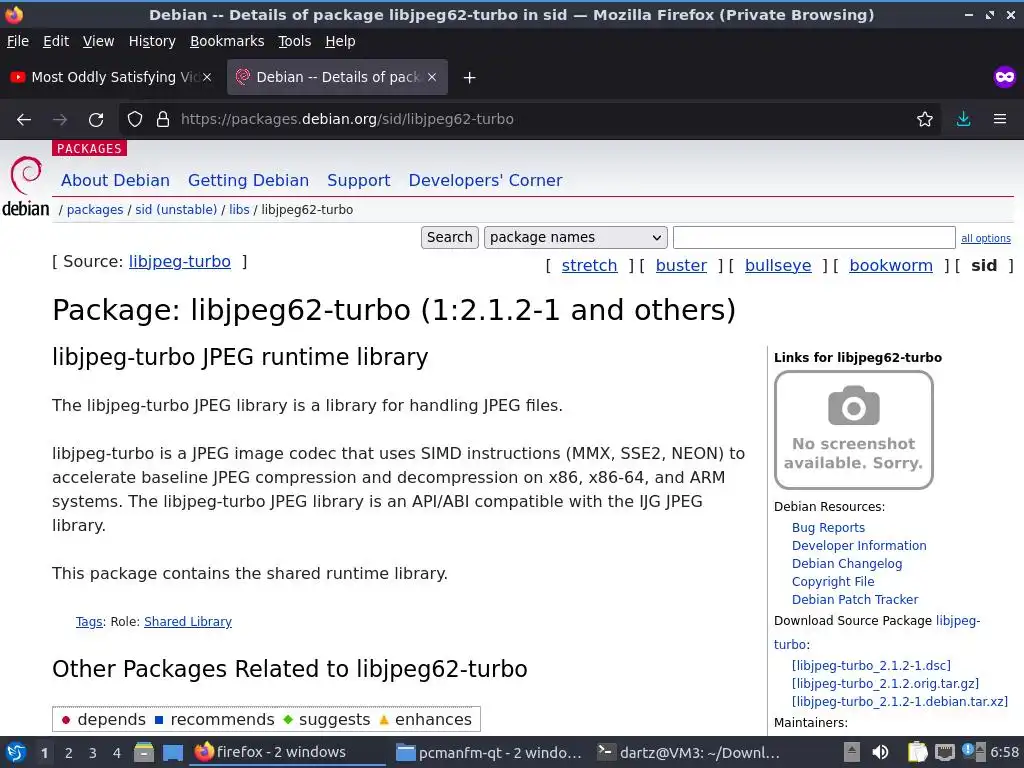Open the volume speaker tray icon
The width and height of the screenshot is (1024, 768).
pyautogui.click(x=880, y=752)
